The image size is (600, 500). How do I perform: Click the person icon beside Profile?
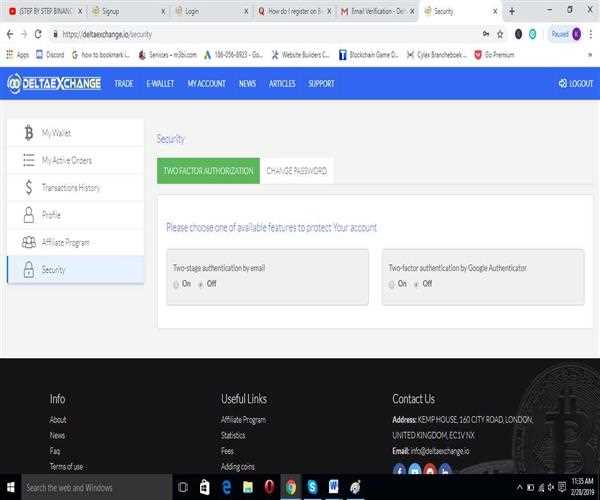click(x=28, y=215)
